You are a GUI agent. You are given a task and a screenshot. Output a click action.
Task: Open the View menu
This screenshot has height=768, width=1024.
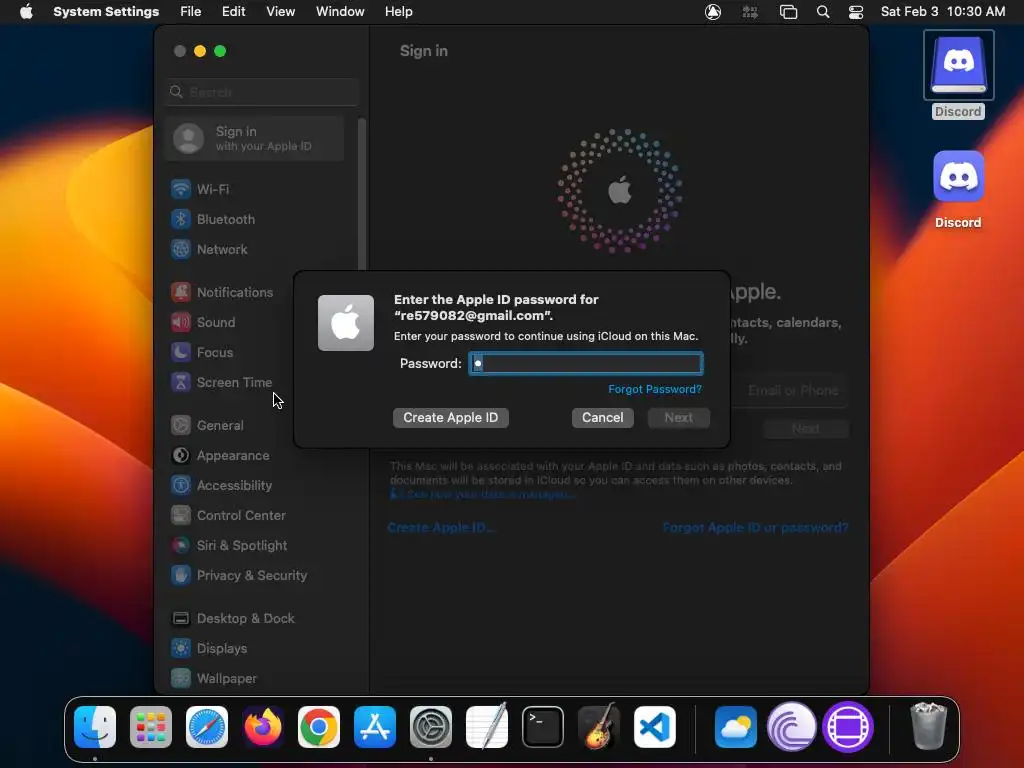pyautogui.click(x=281, y=12)
